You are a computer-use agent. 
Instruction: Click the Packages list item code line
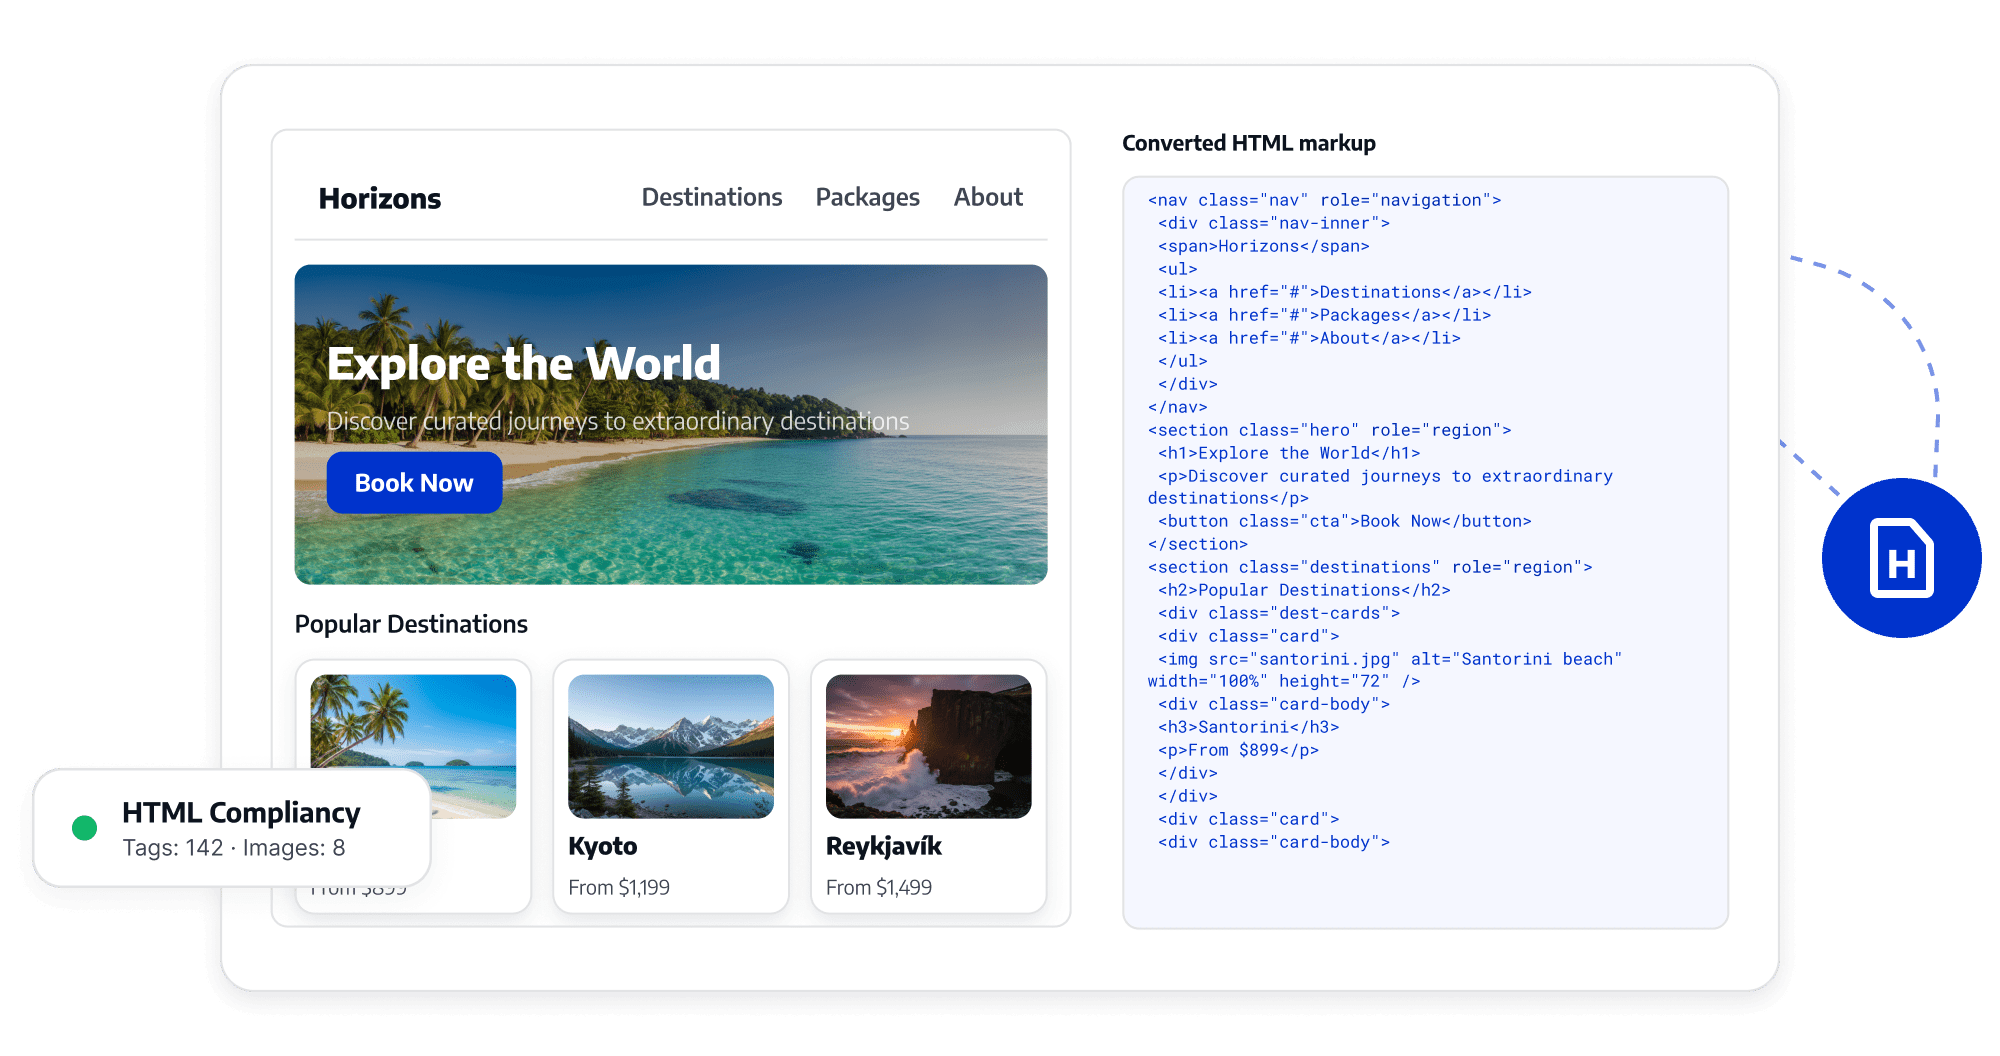[x=1325, y=315]
